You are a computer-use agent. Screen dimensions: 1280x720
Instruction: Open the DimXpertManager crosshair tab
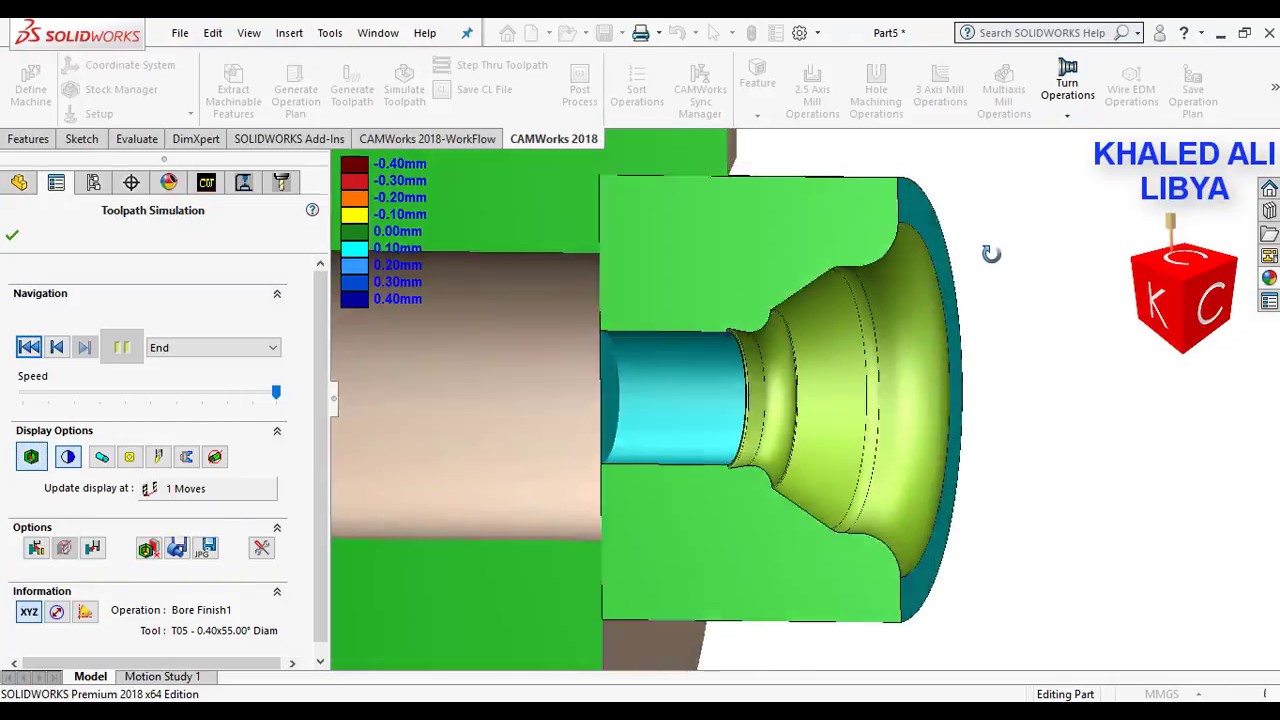click(131, 182)
